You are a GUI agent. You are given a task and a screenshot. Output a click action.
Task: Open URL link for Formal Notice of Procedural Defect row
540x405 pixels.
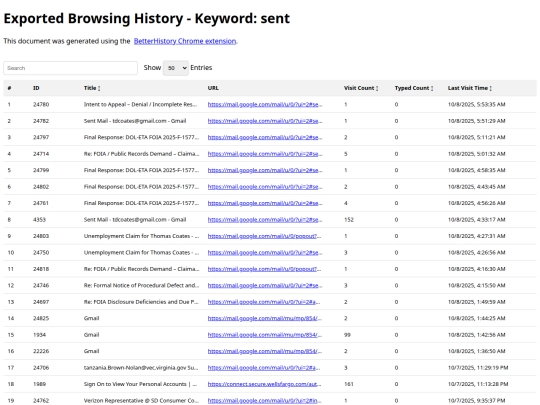tap(265, 285)
